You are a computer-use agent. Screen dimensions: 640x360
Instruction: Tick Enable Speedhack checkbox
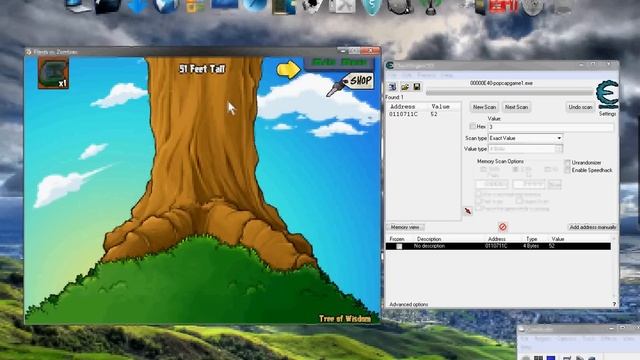click(567, 170)
